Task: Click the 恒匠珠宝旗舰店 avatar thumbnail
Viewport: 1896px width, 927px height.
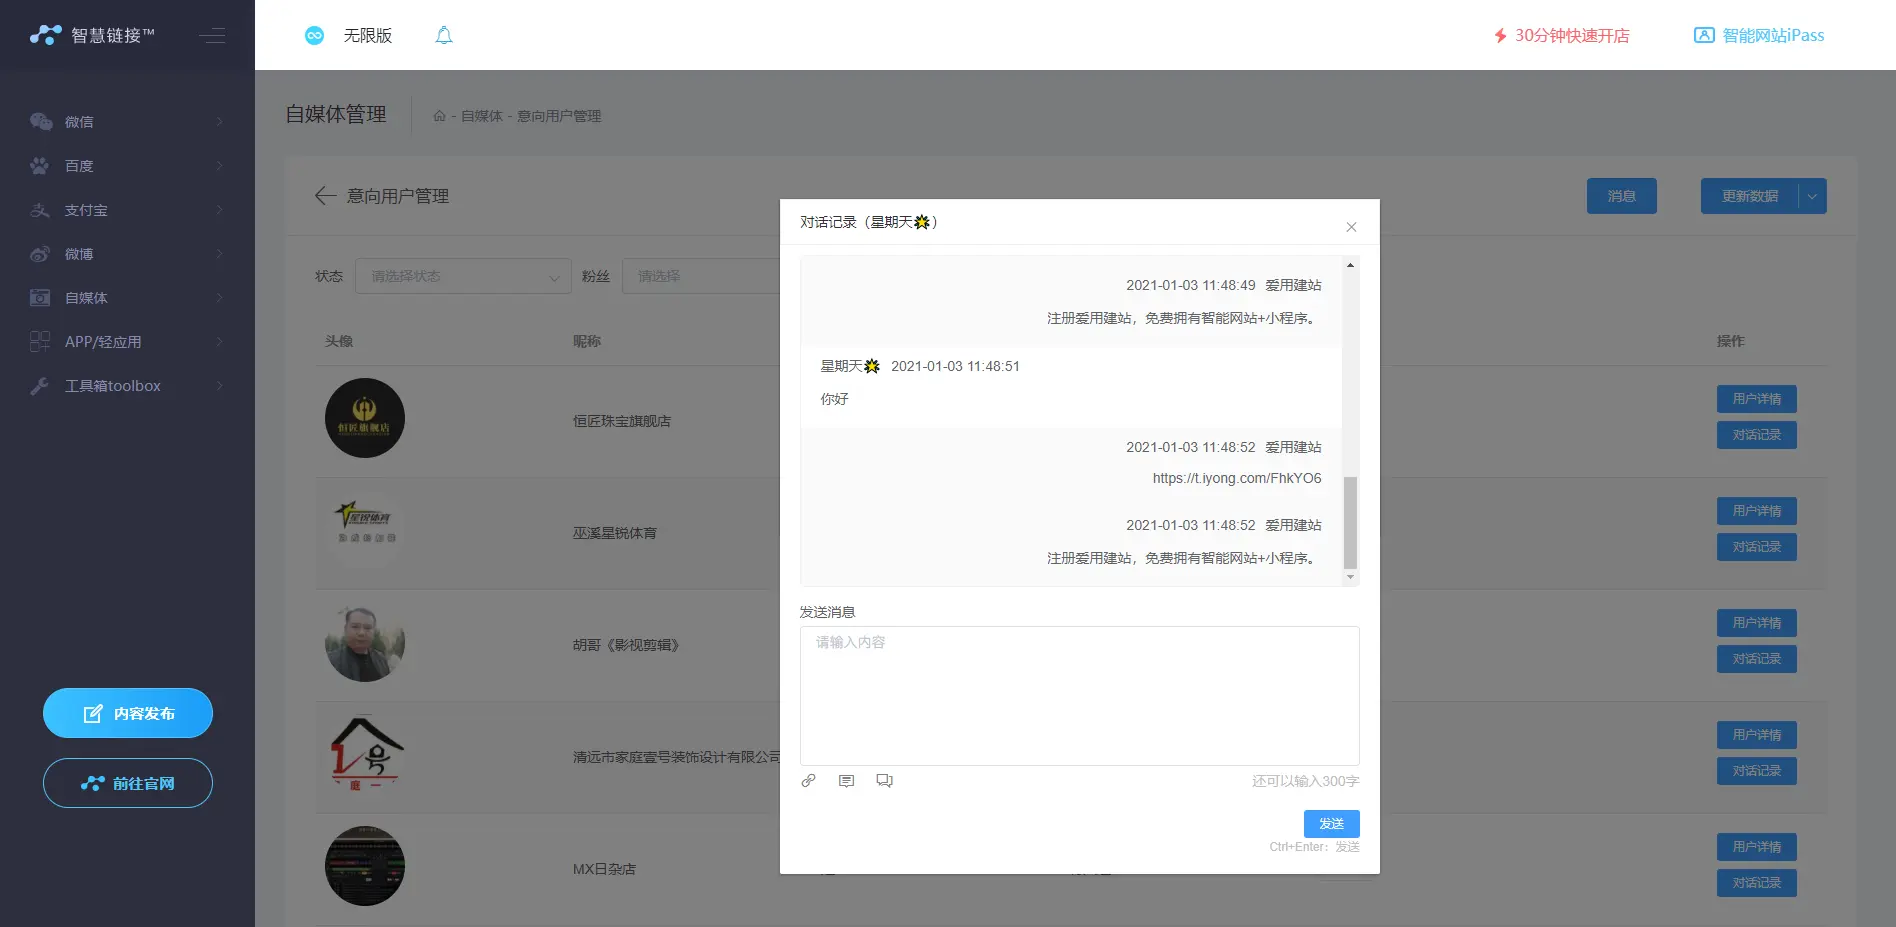Action: coord(365,418)
